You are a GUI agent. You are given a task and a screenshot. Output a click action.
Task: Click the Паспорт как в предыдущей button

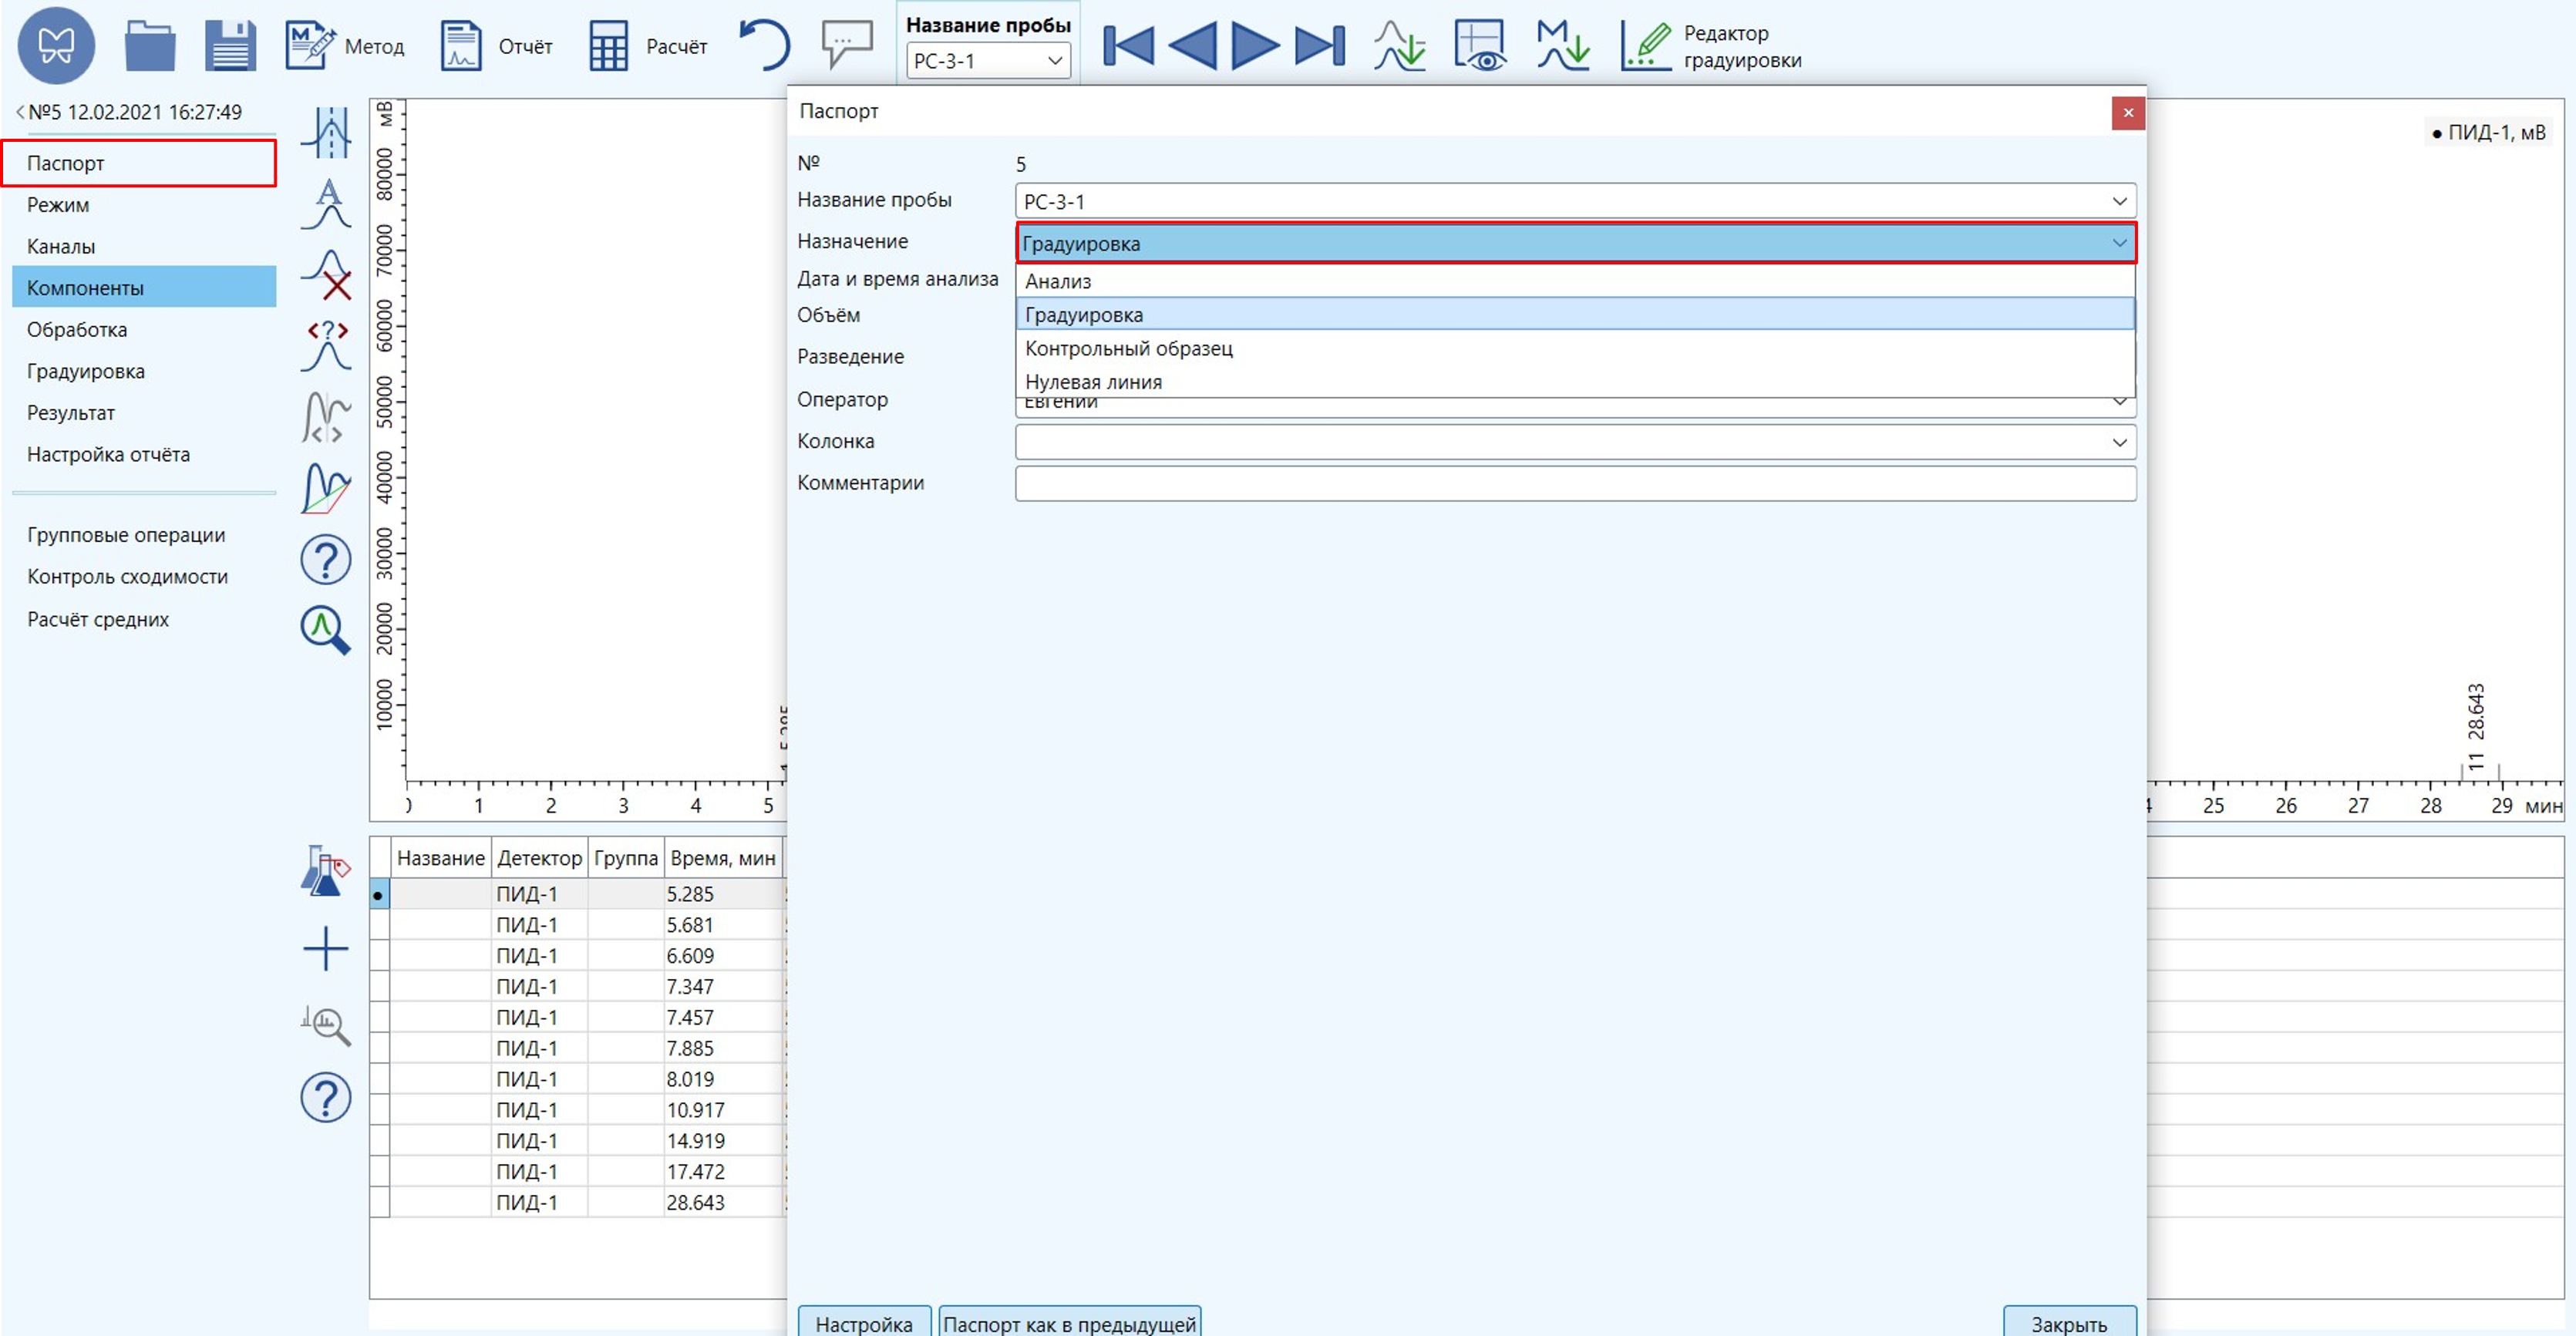(x=1069, y=1323)
